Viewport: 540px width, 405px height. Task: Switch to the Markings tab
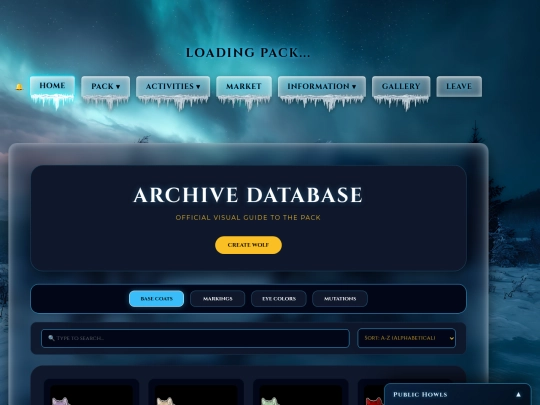coord(218,299)
